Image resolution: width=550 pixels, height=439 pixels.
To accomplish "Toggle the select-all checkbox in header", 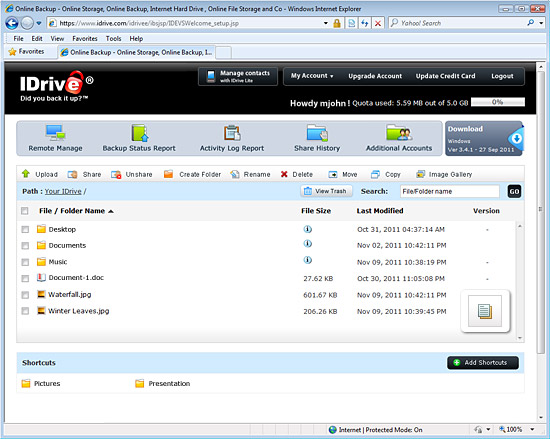I will [x=25, y=211].
